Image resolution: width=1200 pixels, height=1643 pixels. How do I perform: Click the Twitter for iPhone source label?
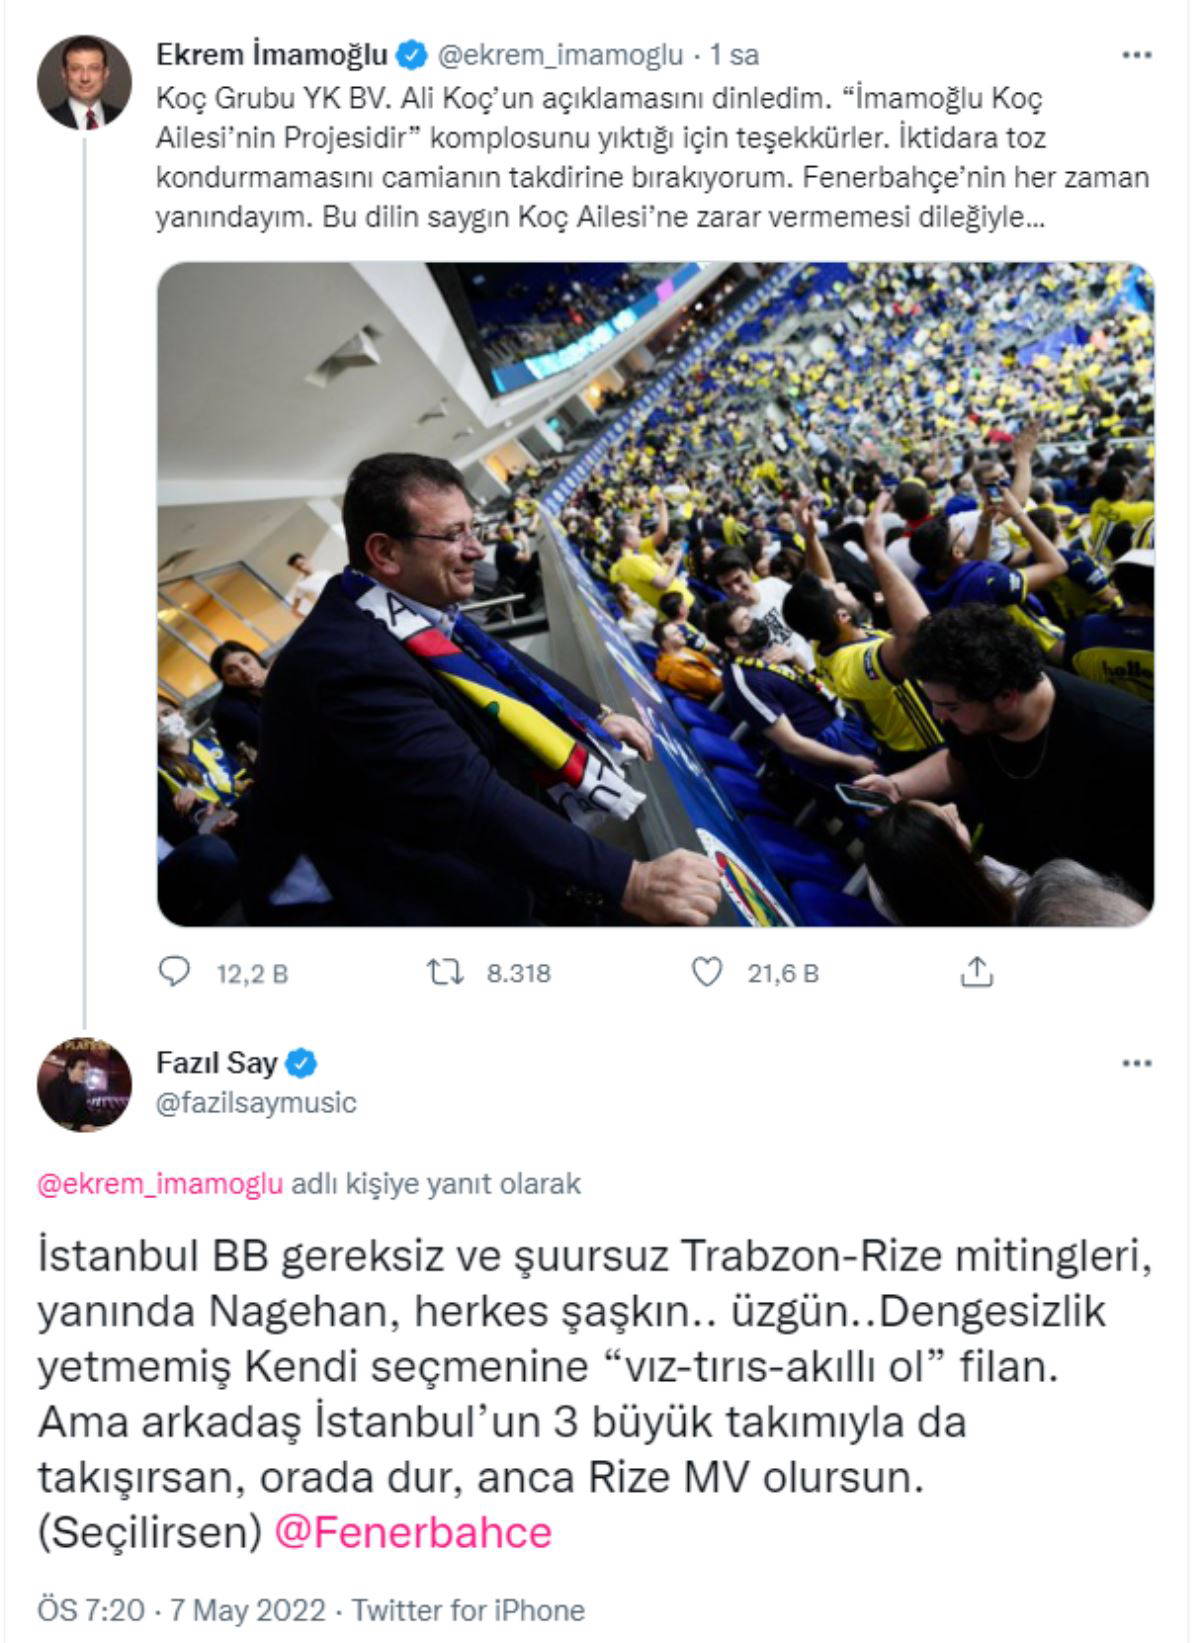(468, 1610)
